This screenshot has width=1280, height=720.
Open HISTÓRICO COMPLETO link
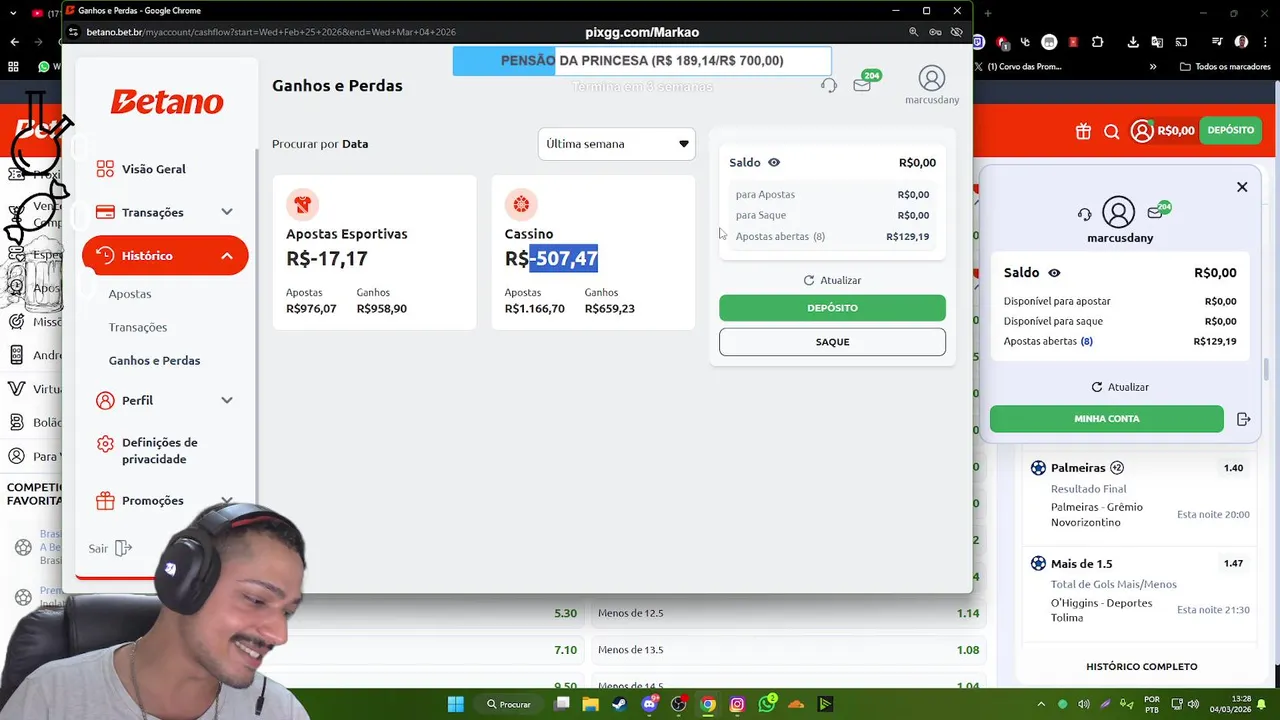(x=1141, y=667)
